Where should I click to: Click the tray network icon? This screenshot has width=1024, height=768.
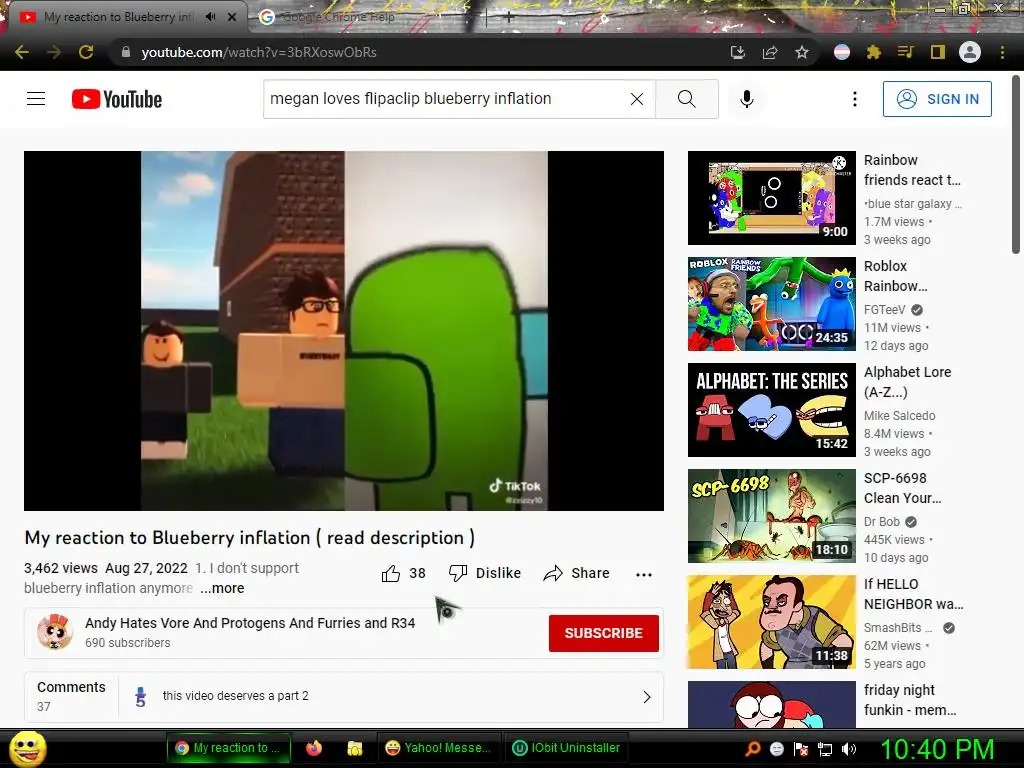(825, 749)
